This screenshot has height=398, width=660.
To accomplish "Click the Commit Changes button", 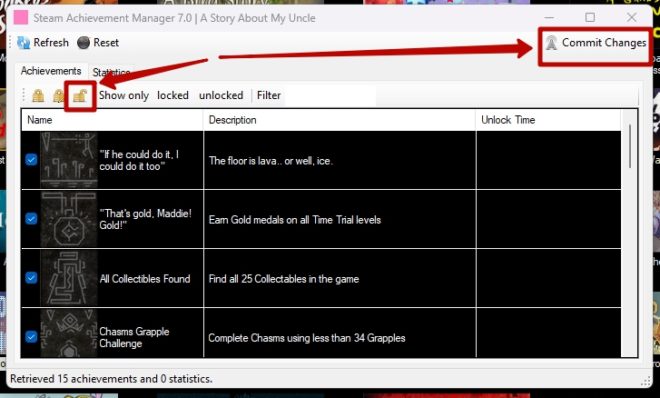I will point(596,42).
